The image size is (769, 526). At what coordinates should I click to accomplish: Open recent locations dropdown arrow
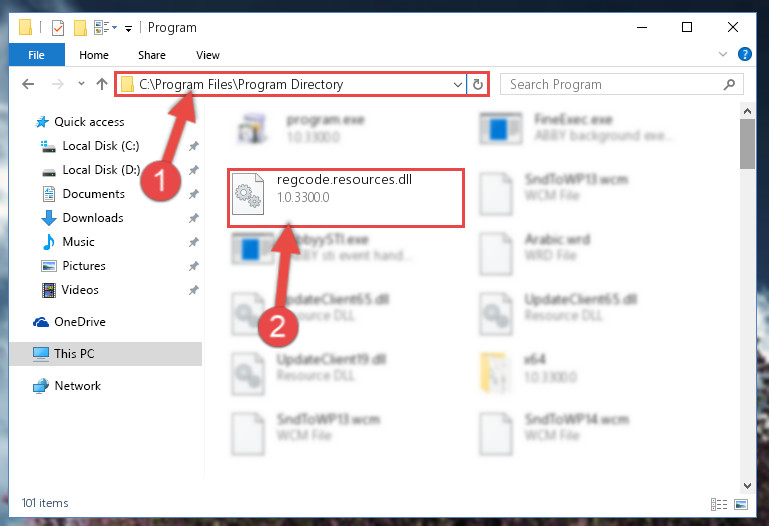point(81,84)
